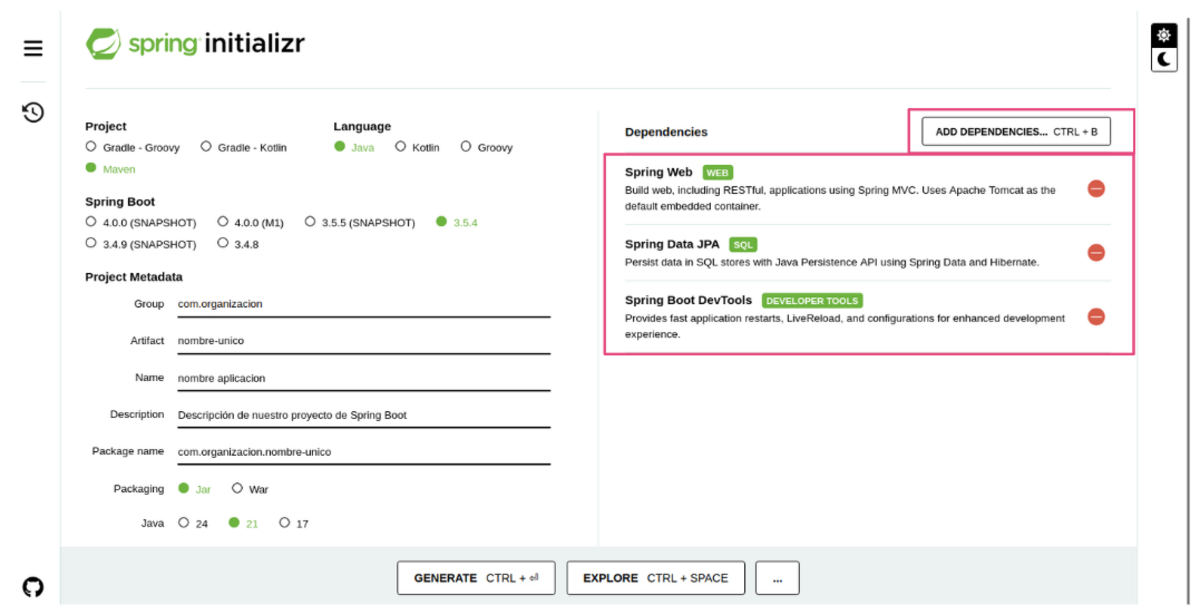This screenshot has width=1200, height=615.
Task: Click the Description input field
Action: point(363,414)
